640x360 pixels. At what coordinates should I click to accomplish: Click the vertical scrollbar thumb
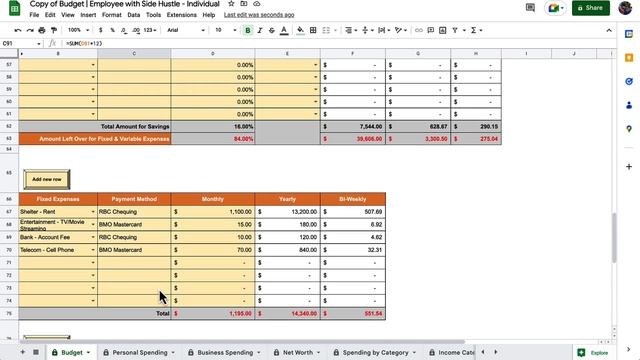tap(614, 238)
